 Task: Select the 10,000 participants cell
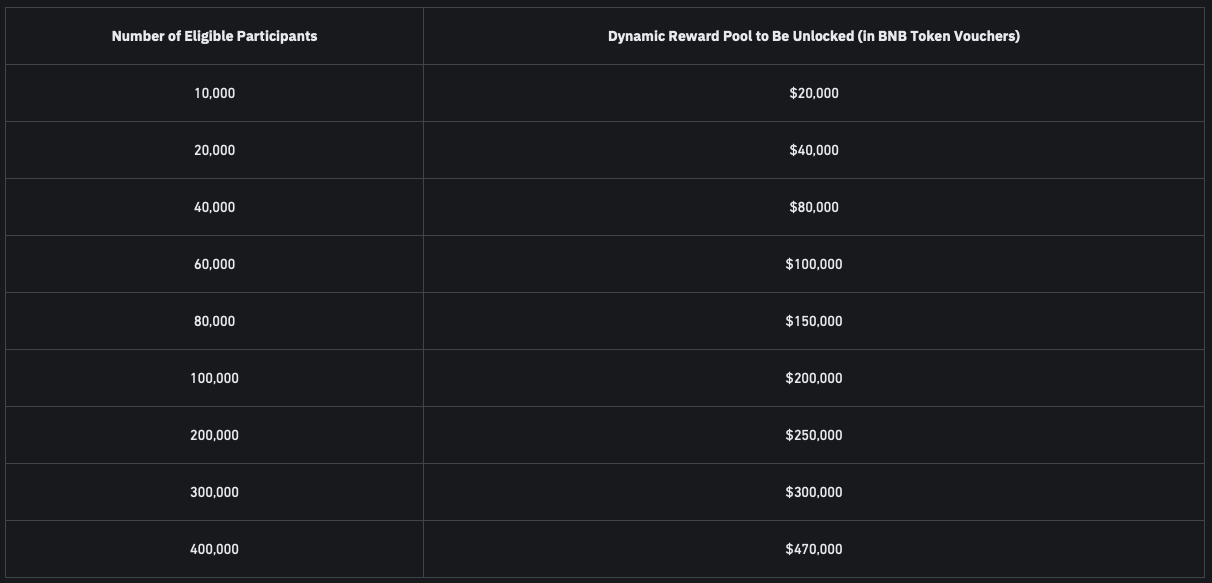tap(214, 93)
